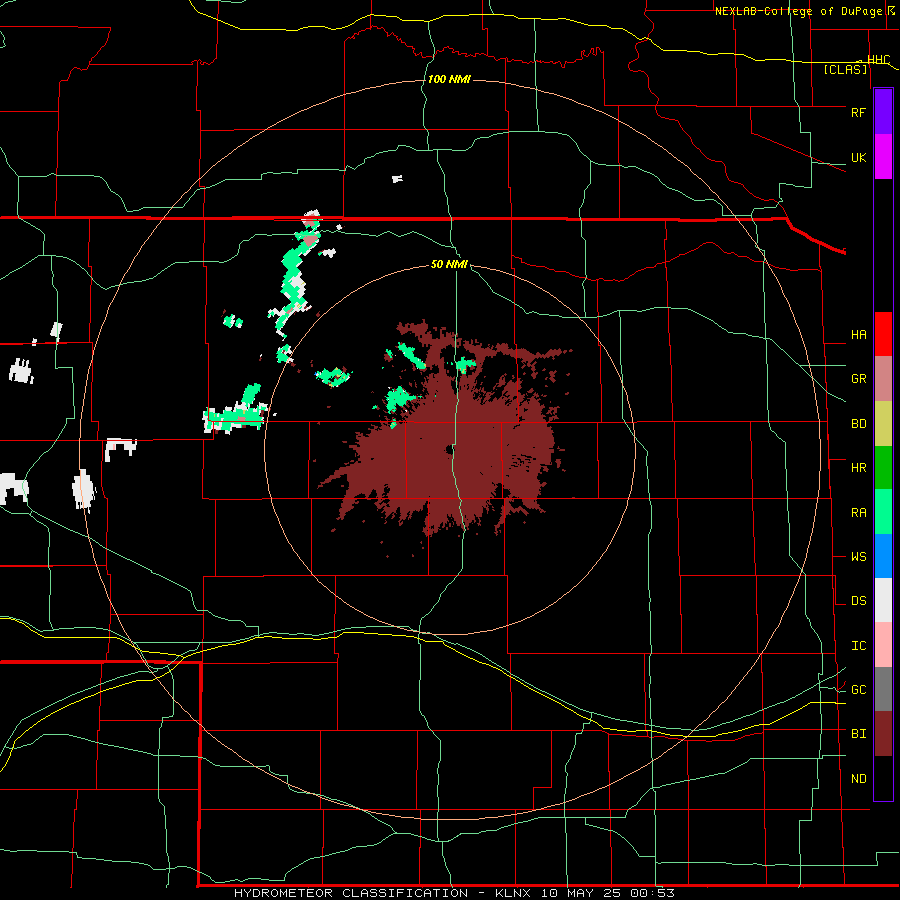The height and width of the screenshot is (900, 900).
Task: Click the BI legend label
Action: (x=858, y=734)
